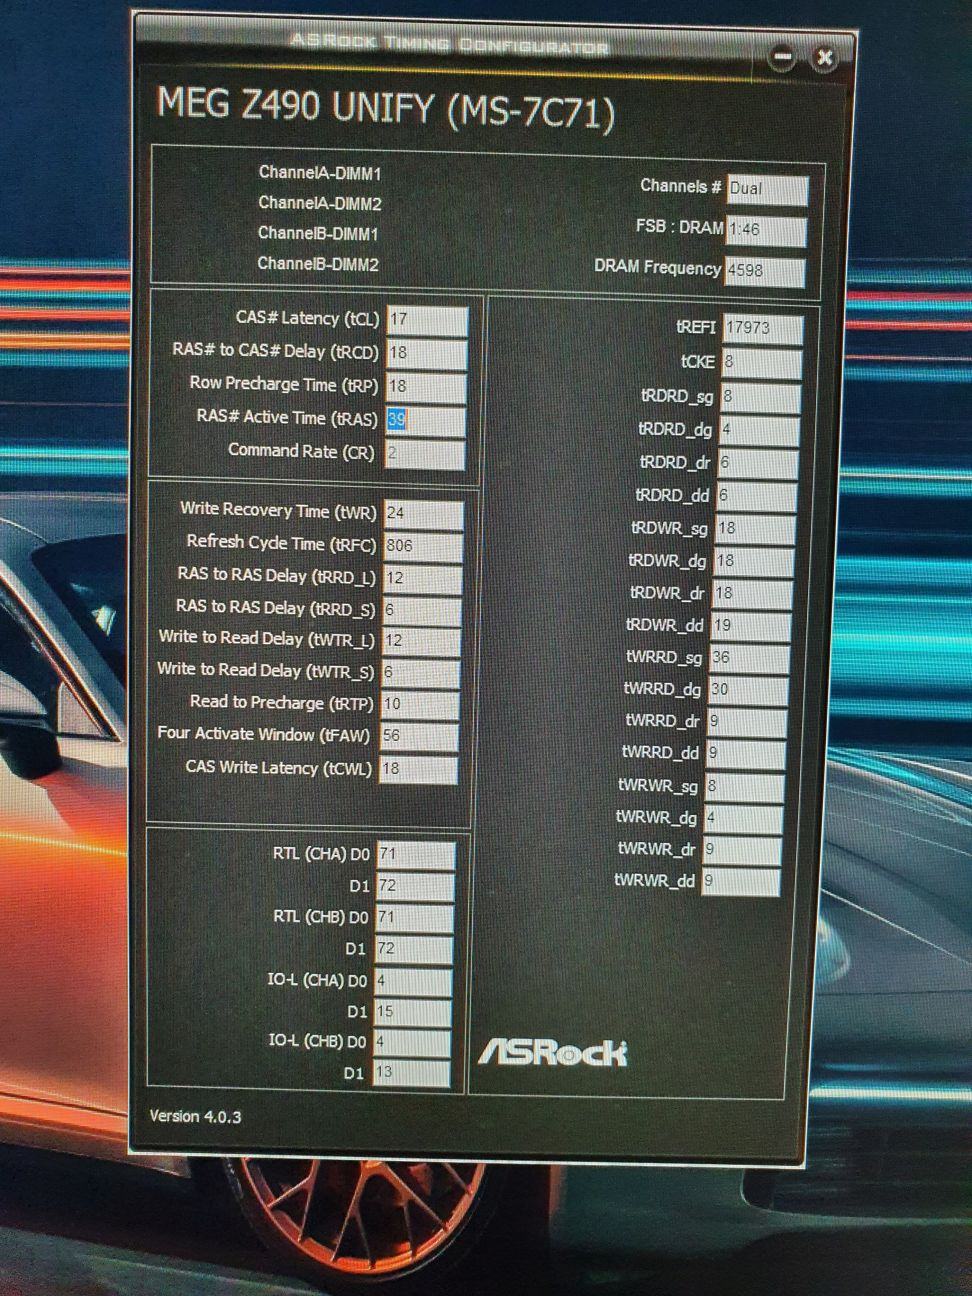Click the CAS# Latency (tCL) field
The image size is (972, 1296).
[427, 320]
